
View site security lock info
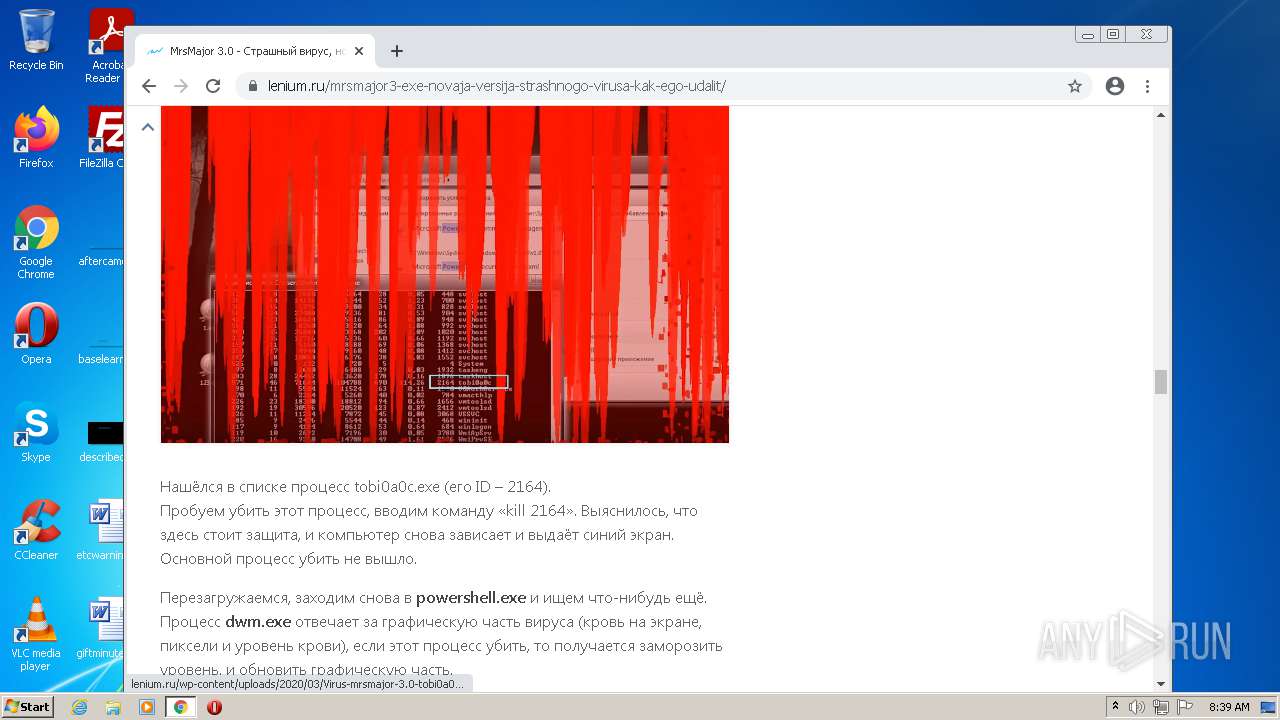coord(253,86)
